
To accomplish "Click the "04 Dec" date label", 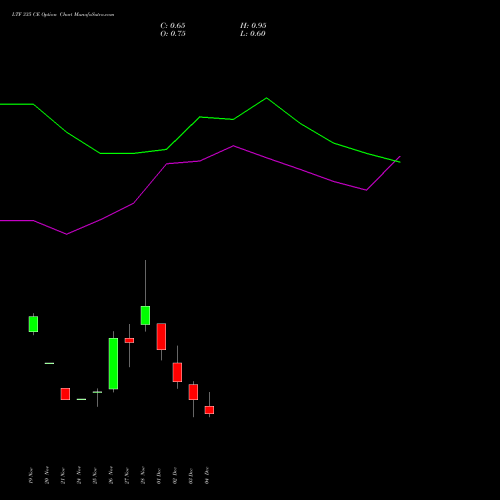I will click(x=207, y=476).
